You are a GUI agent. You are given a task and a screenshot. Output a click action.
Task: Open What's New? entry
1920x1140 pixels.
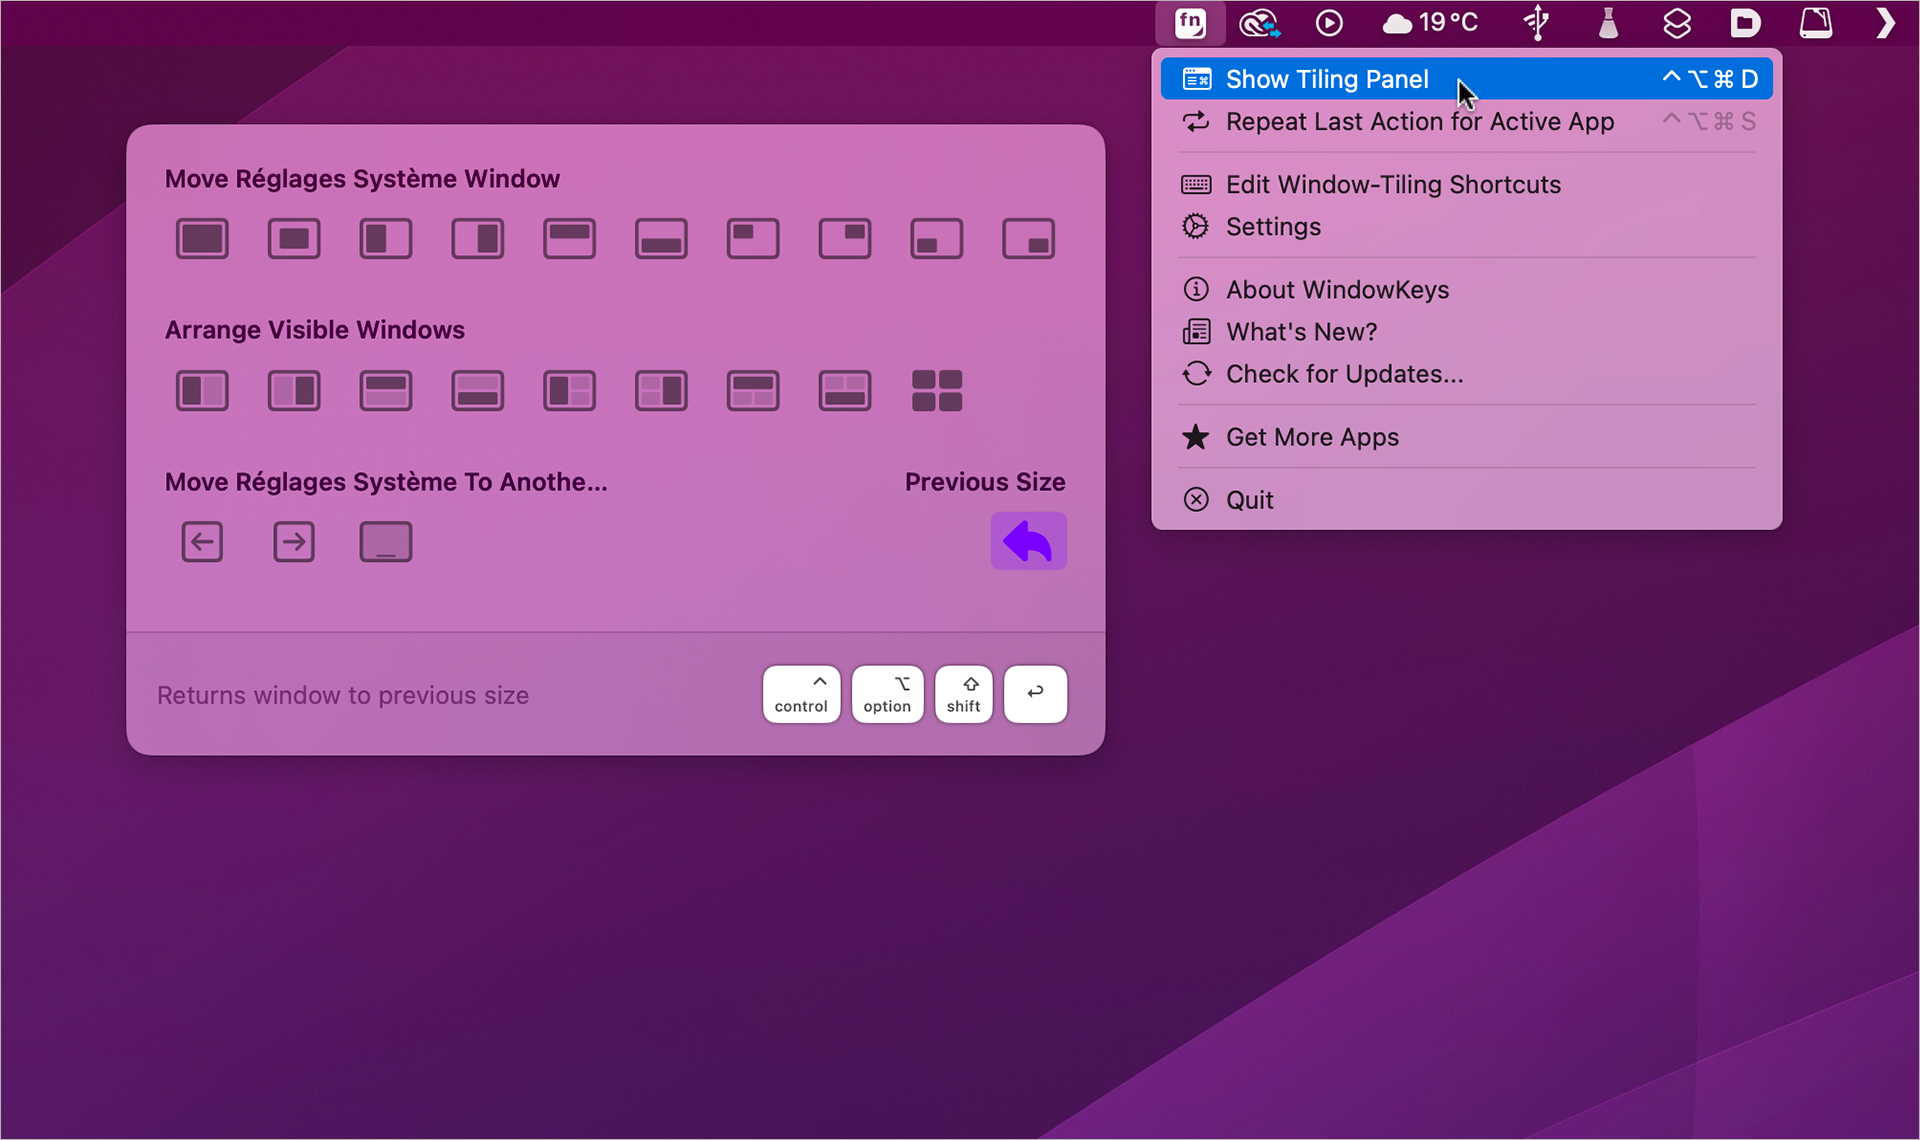pyautogui.click(x=1466, y=332)
